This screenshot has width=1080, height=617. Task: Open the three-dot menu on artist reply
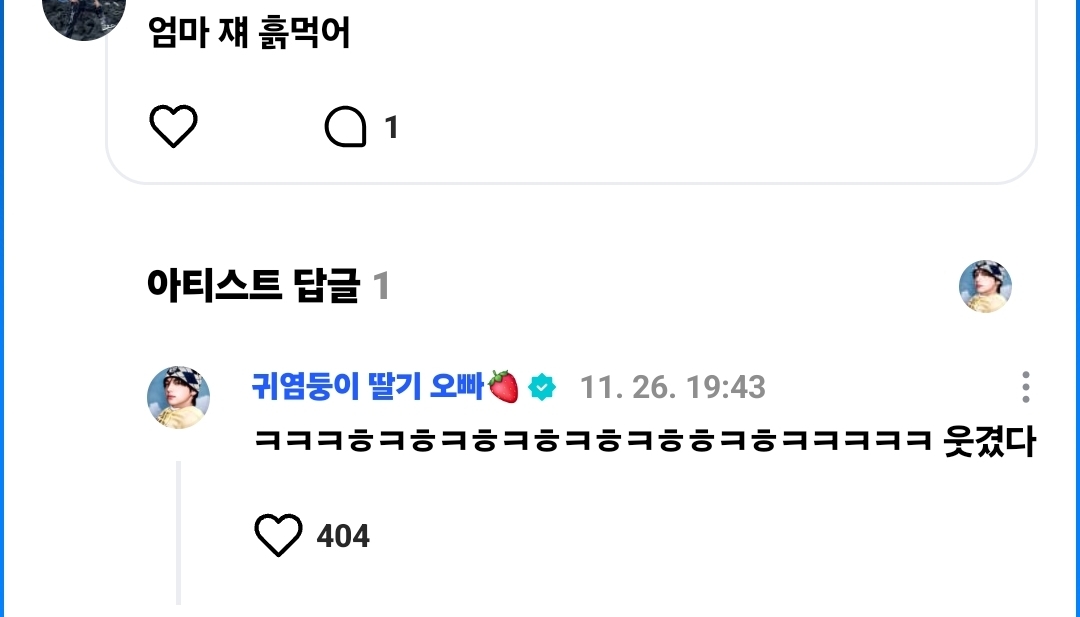click(1026, 387)
